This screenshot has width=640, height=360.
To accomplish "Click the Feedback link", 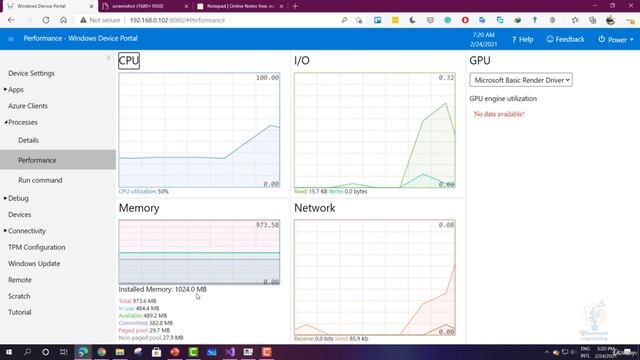I will tap(565, 39).
